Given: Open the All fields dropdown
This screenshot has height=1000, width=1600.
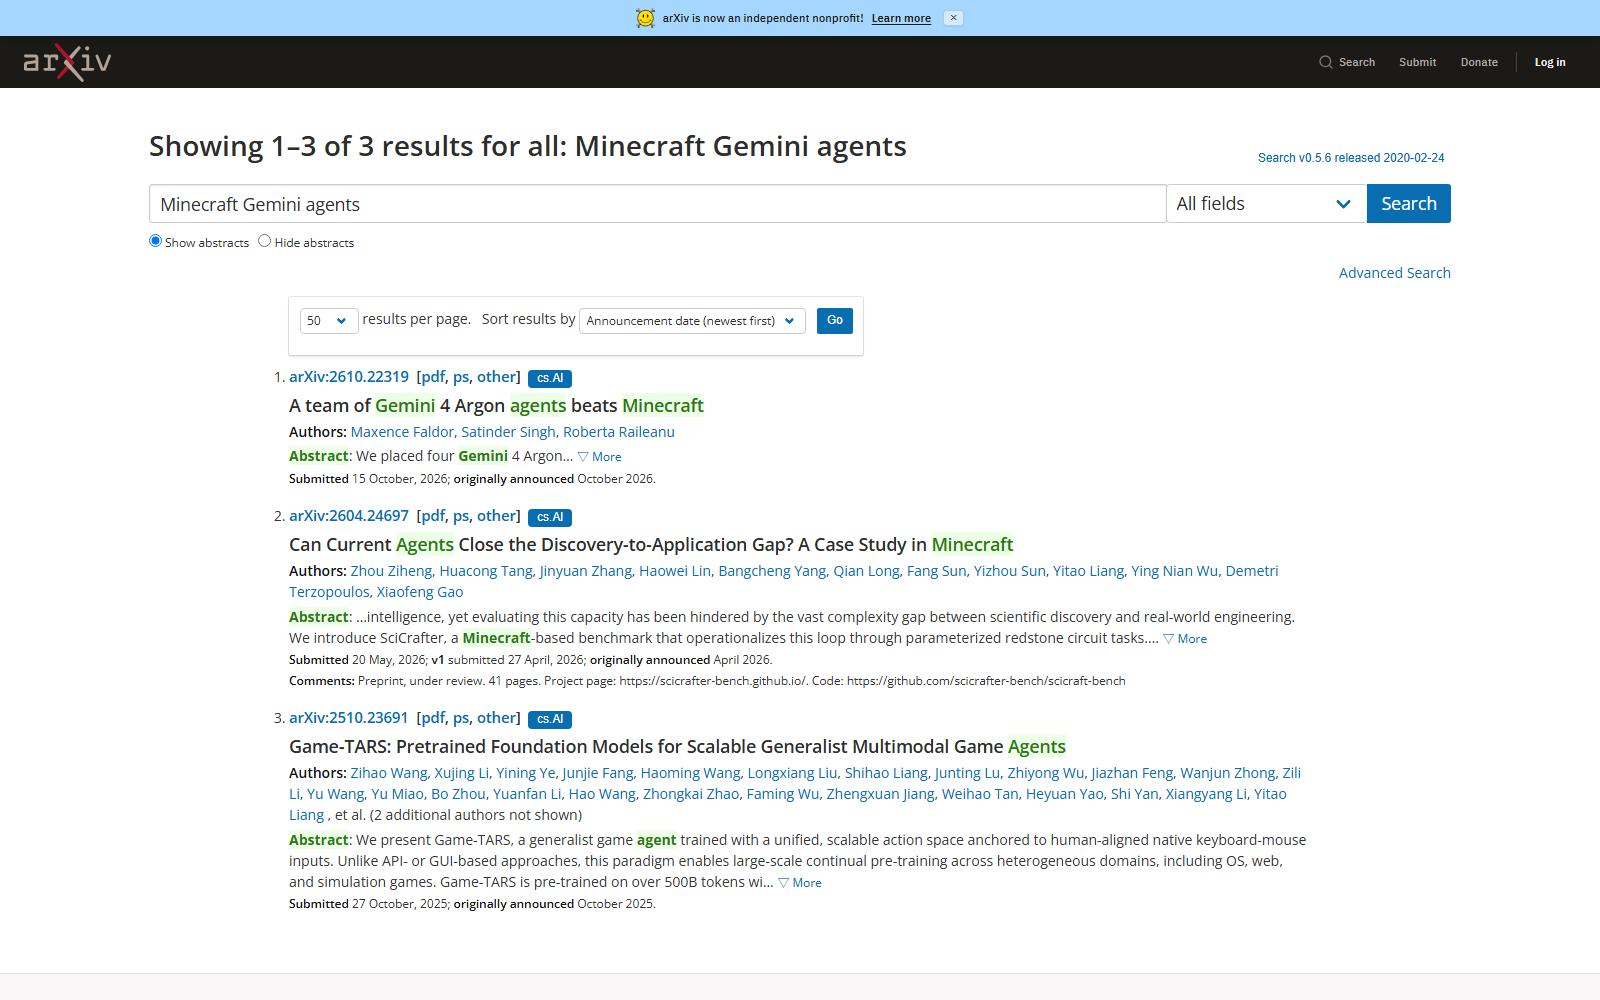Looking at the screenshot, I should pos(1266,204).
